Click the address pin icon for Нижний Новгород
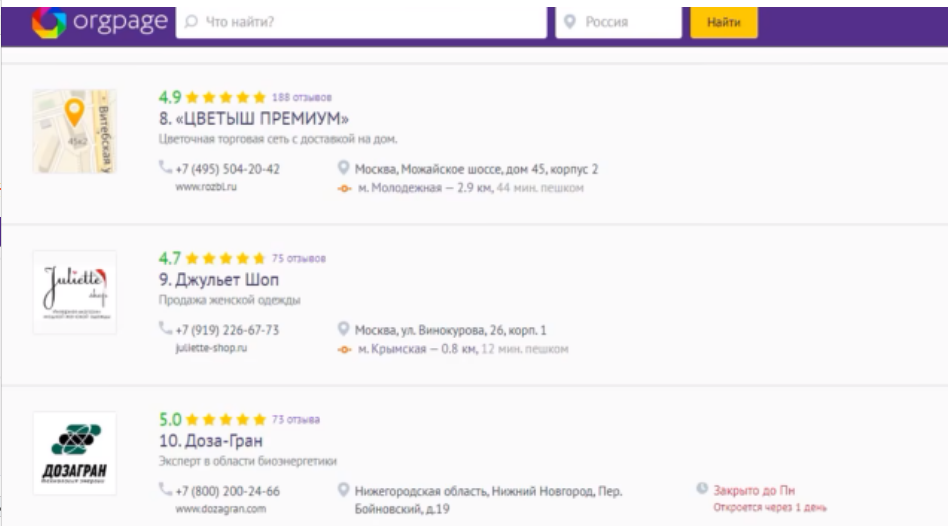This screenshot has width=948, height=526. click(x=343, y=489)
